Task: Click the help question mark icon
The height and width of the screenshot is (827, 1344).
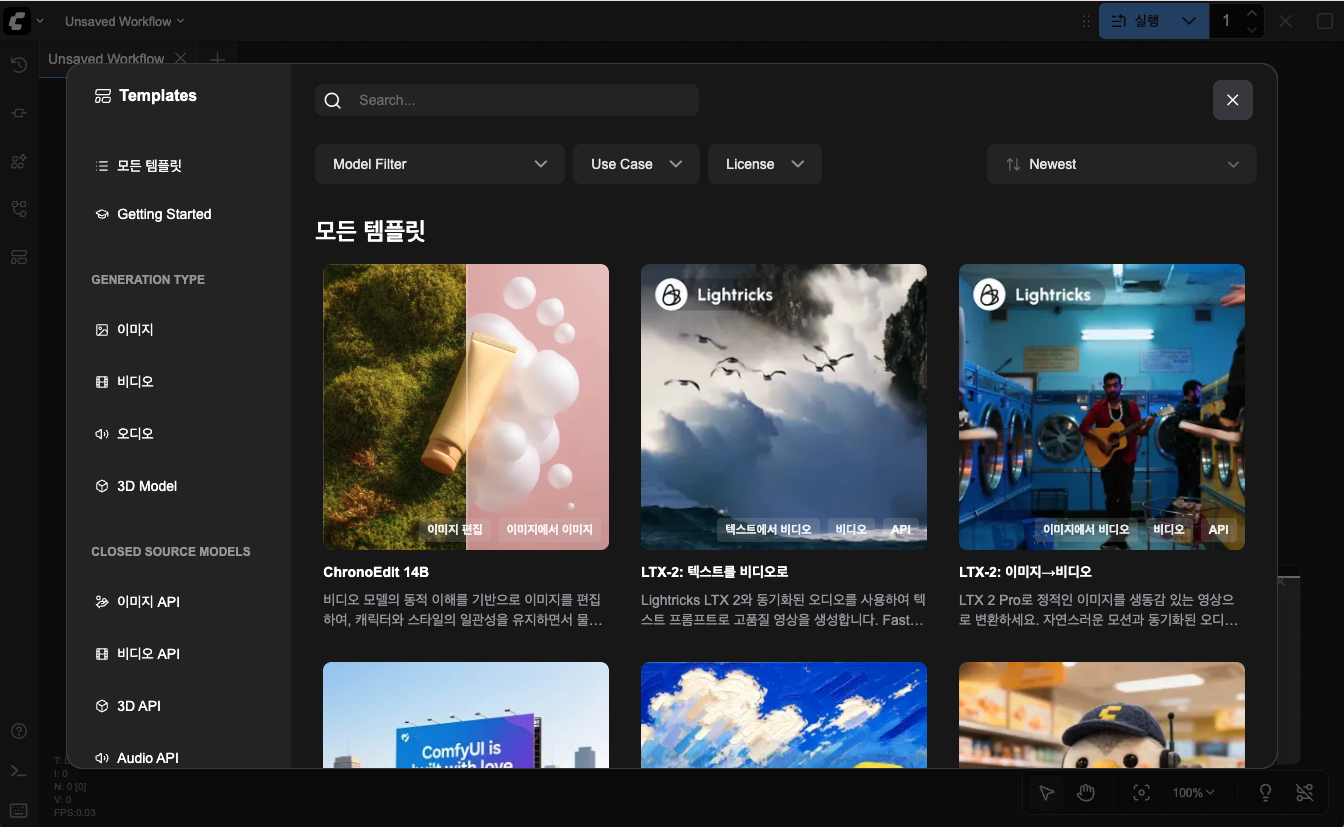Action: click(x=19, y=731)
